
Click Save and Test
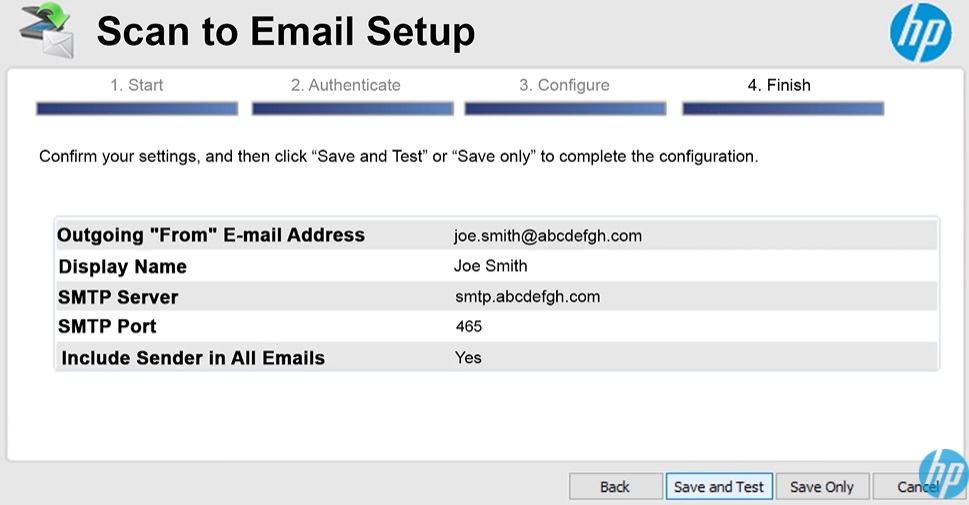pos(719,487)
